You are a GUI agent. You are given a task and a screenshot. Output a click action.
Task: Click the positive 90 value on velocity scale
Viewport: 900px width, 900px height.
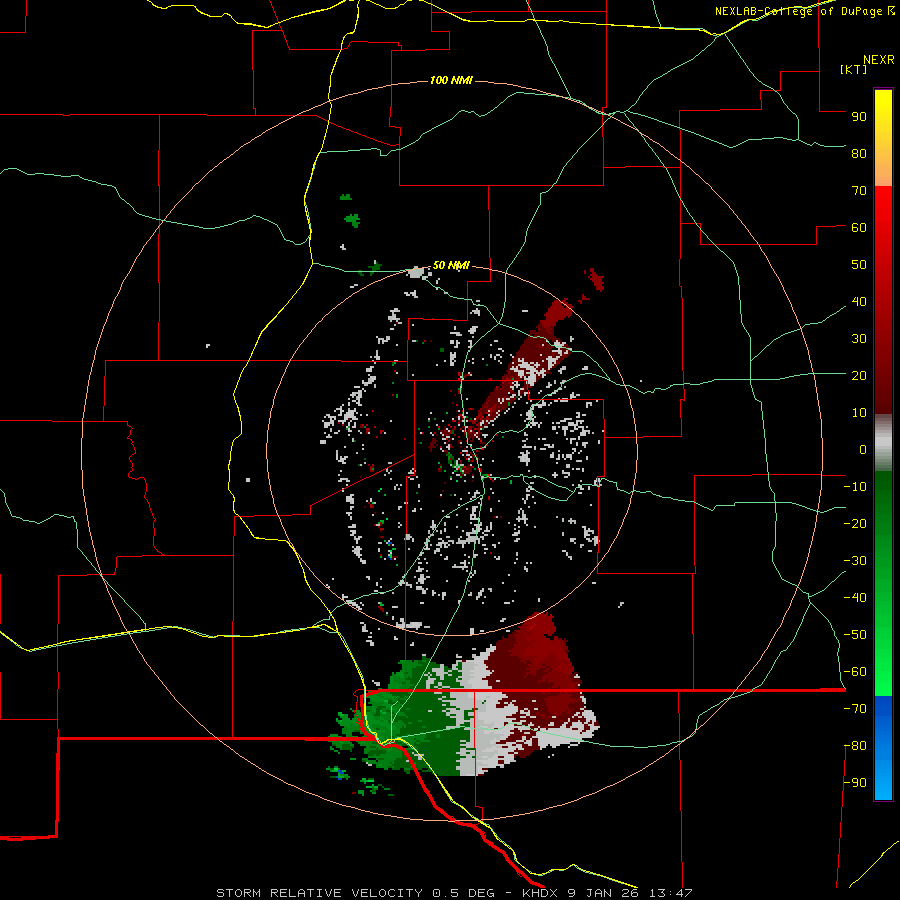click(x=859, y=117)
